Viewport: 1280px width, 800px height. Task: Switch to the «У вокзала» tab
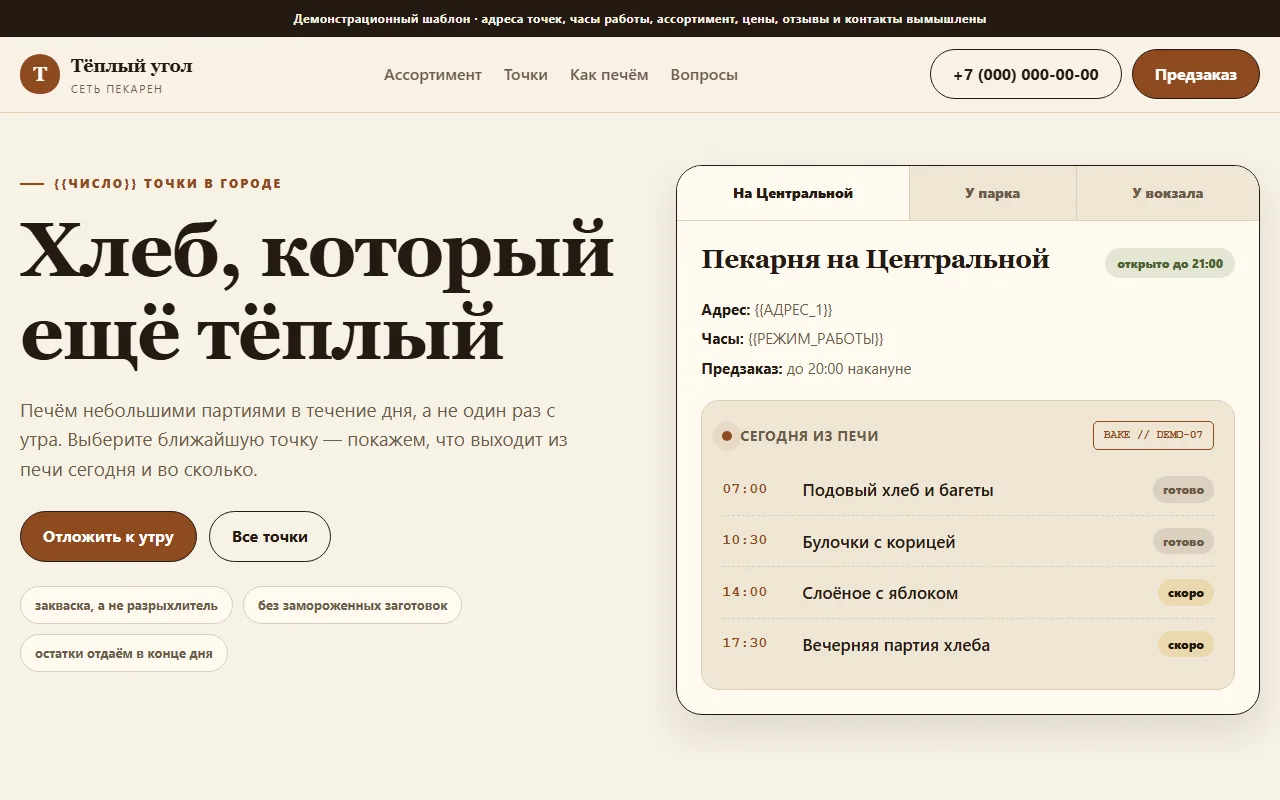(1168, 193)
